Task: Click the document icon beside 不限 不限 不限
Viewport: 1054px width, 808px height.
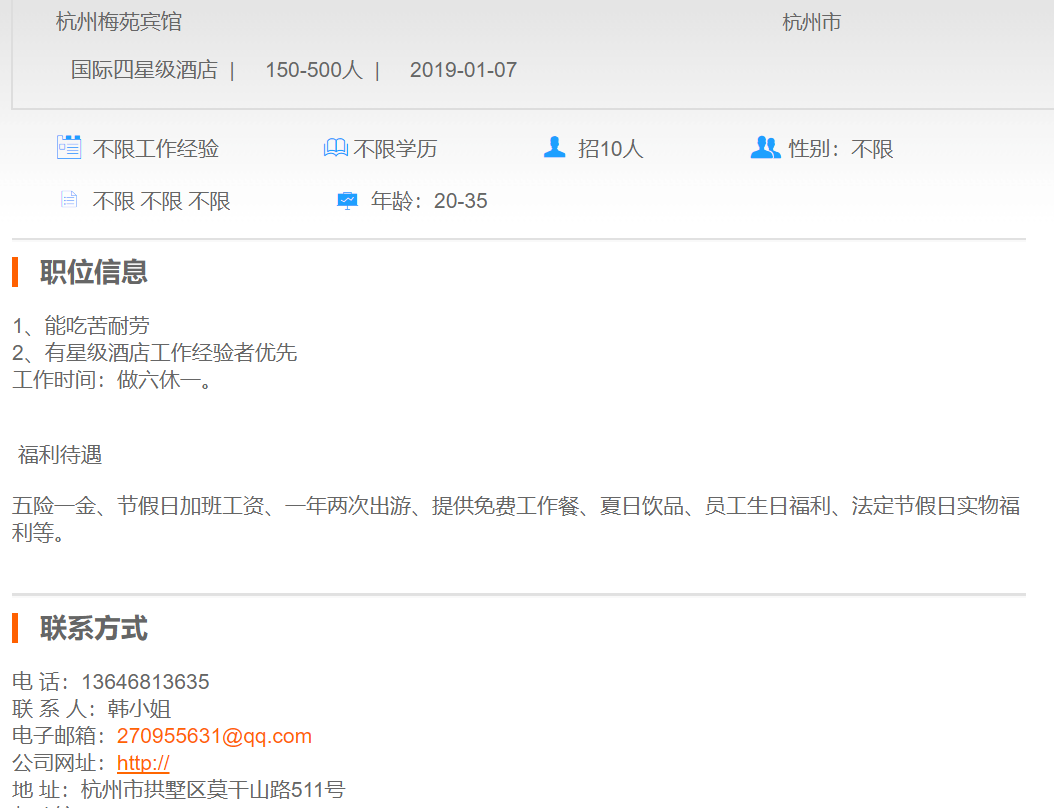Action: click(x=68, y=200)
